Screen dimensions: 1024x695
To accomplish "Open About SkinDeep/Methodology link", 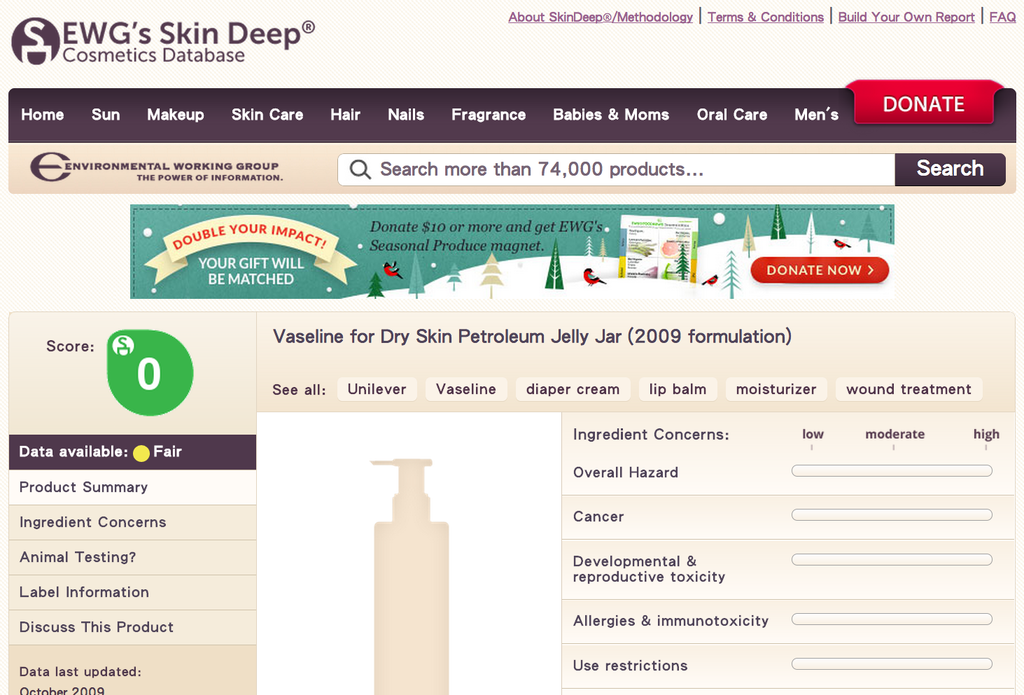I will tap(601, 18).
